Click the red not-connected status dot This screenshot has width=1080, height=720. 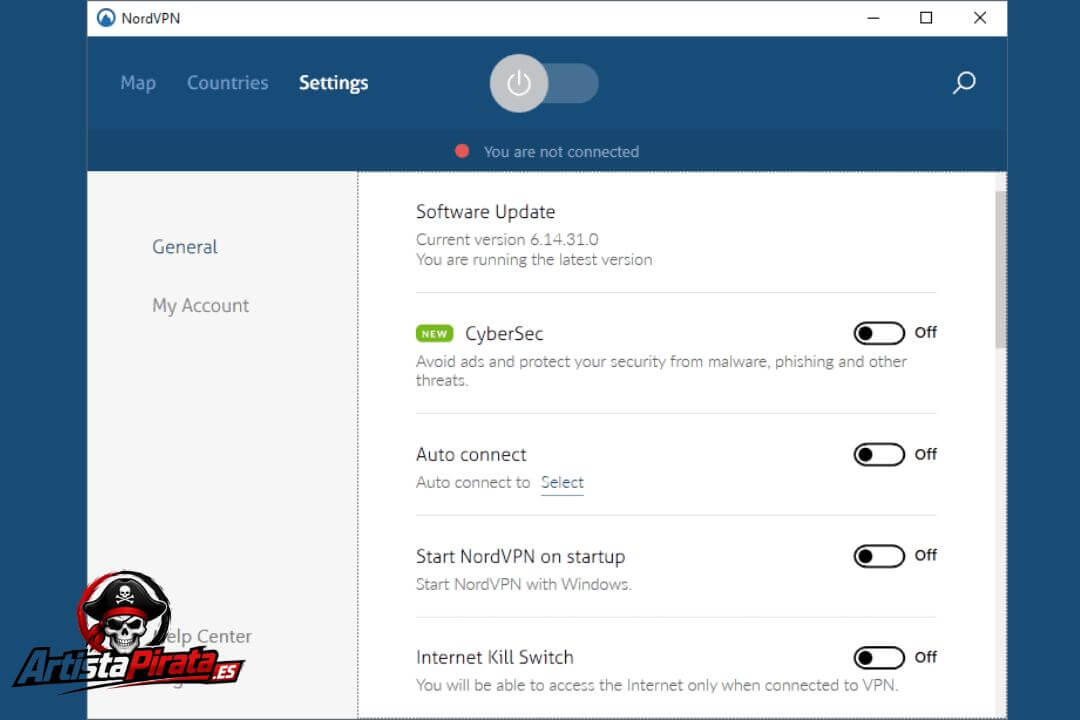click(x=462, y=151)
